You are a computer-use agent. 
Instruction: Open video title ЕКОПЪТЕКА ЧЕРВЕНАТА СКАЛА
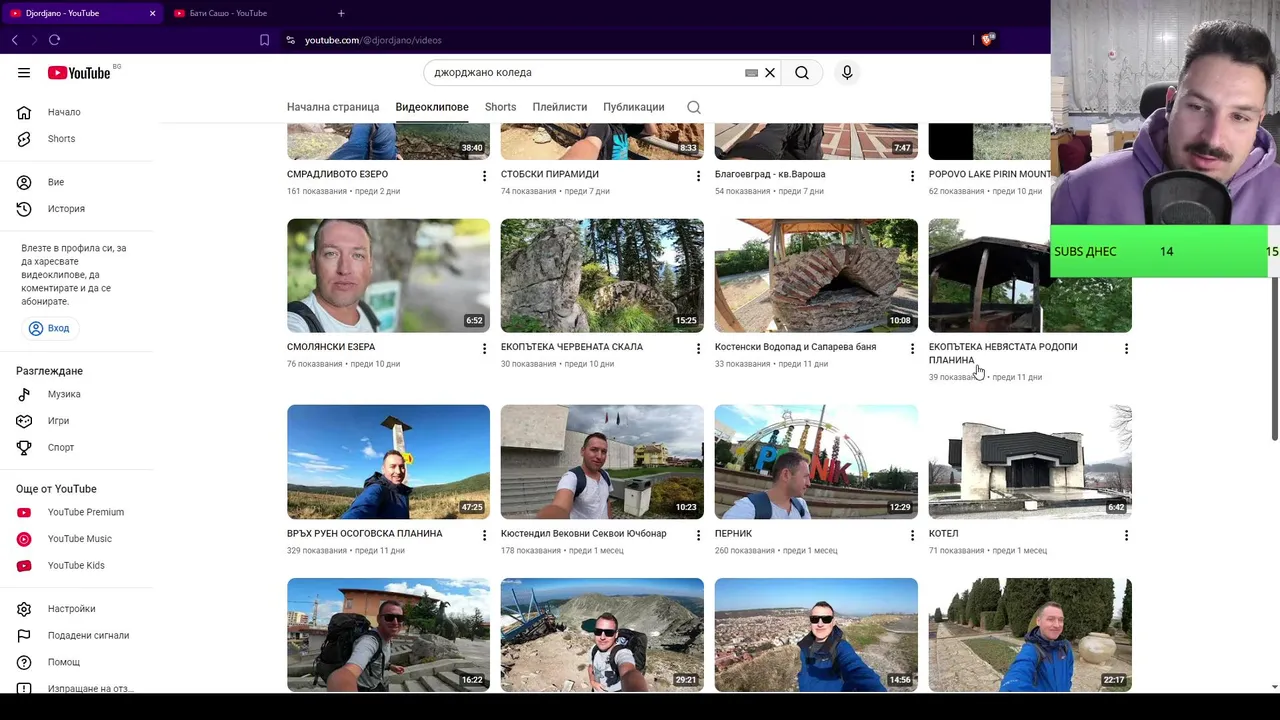click(x=572, y=347)
